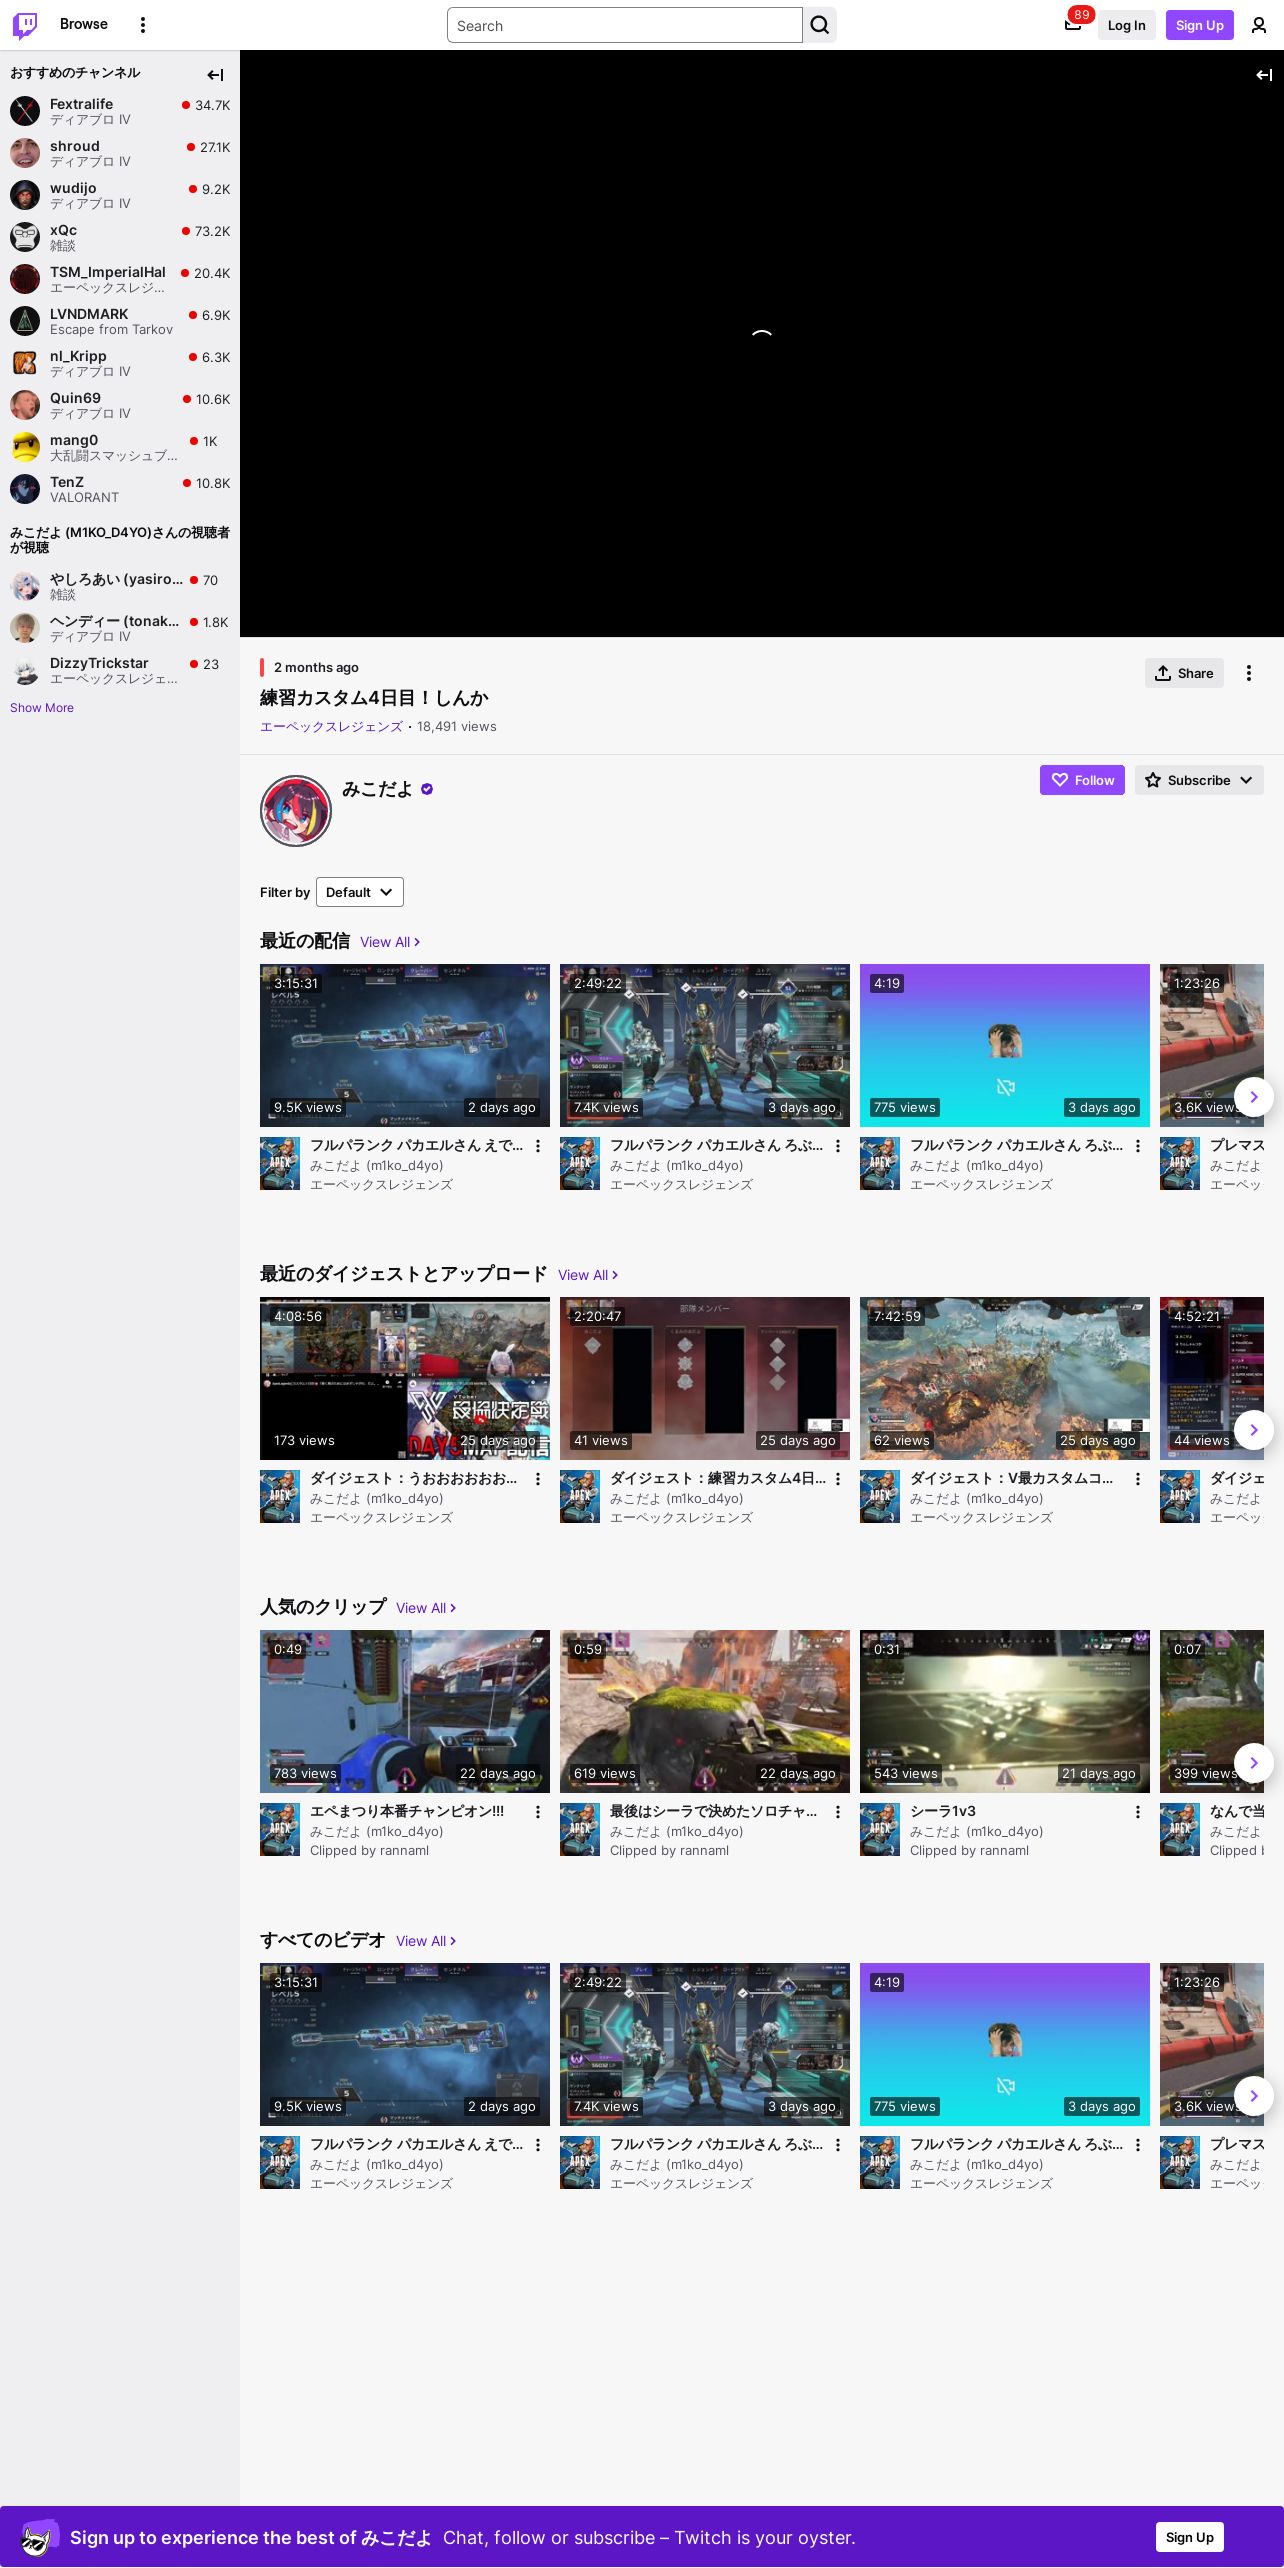The image size is (1284, 2568).
Task: Open the user profile icon menu
Action: point(1259,25)
